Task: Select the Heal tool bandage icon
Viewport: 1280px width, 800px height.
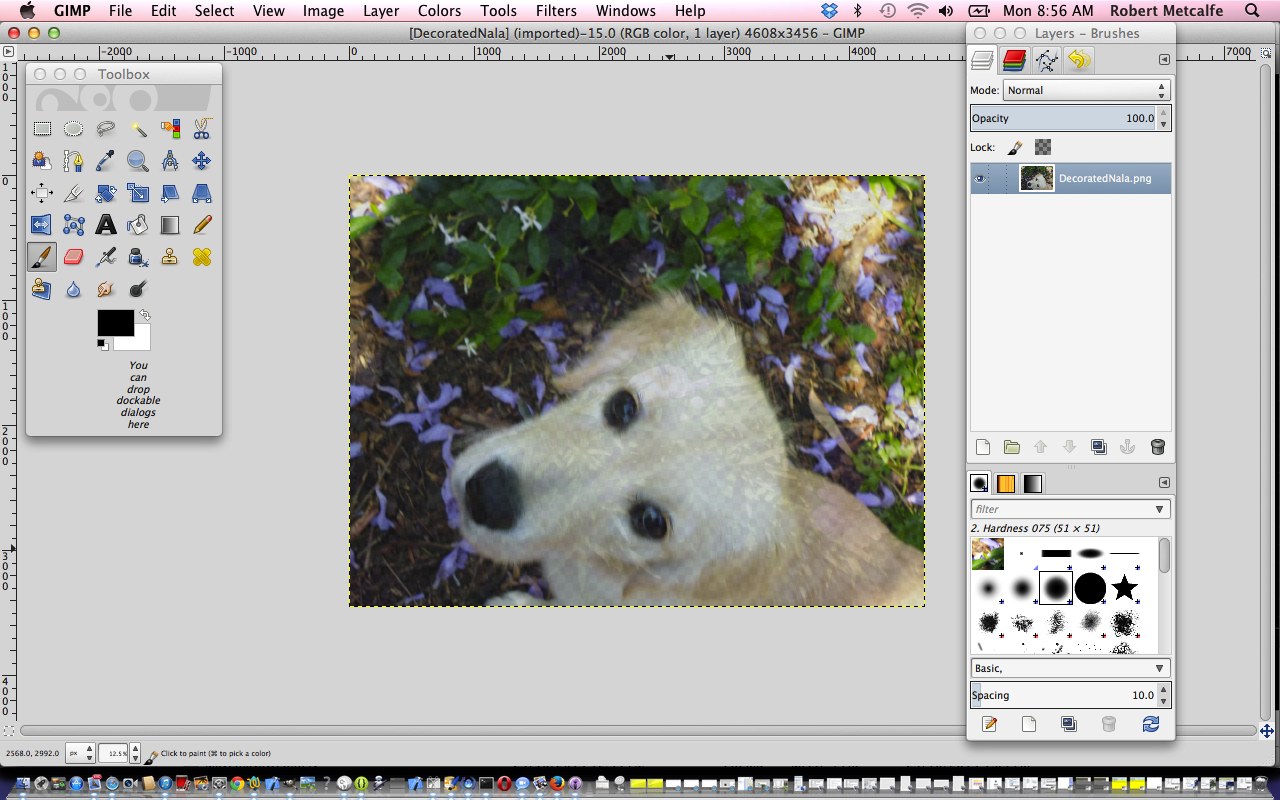Action: pos(202,257)
